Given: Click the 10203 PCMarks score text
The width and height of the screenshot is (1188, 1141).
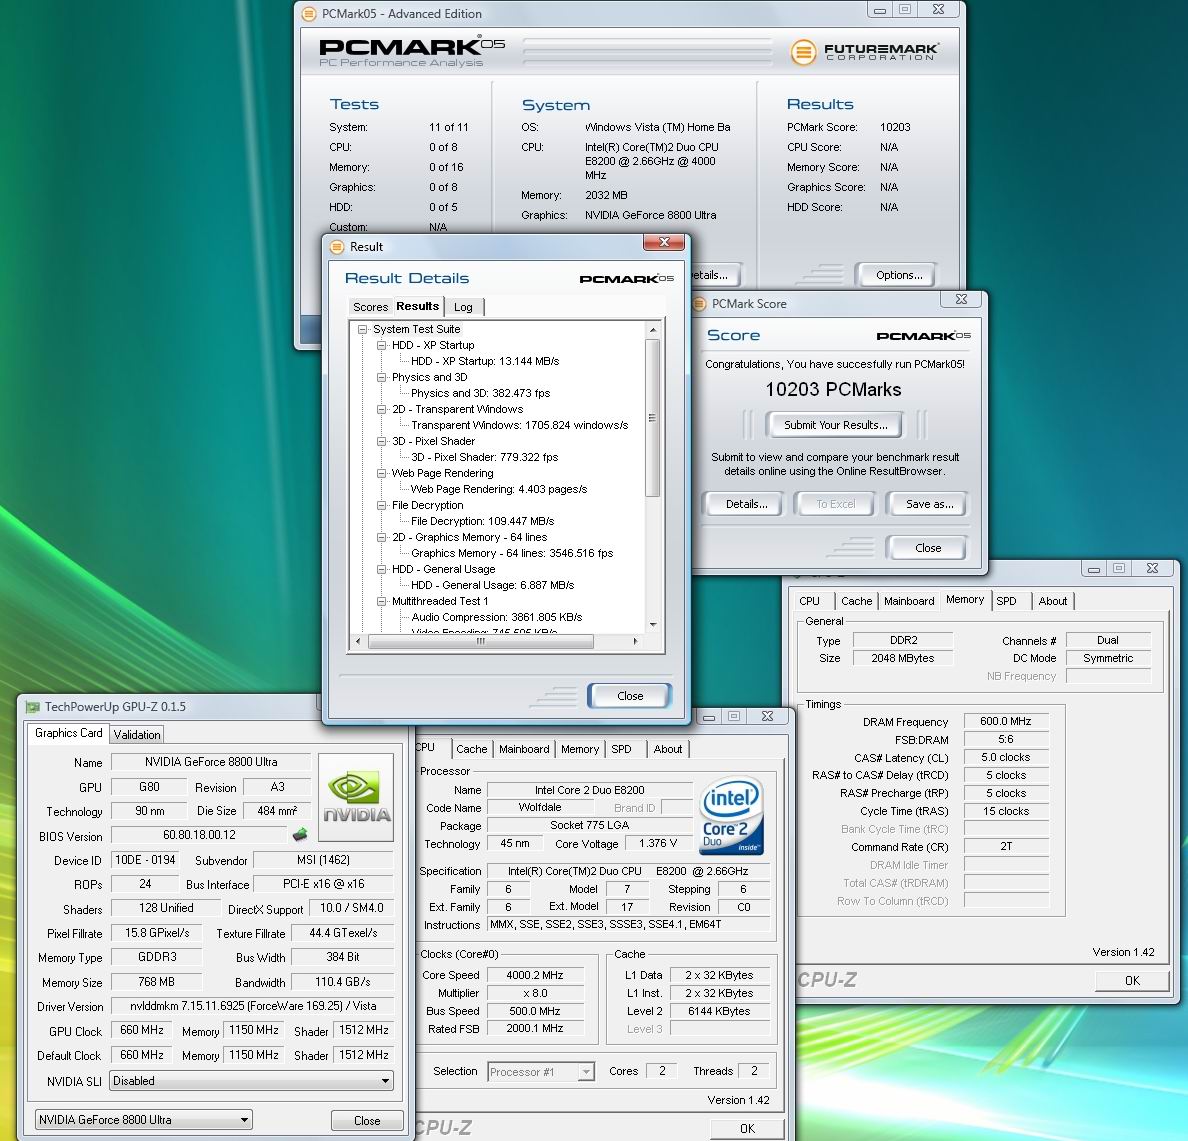Looking at the screenshot, I should click(x=833, y=389).
